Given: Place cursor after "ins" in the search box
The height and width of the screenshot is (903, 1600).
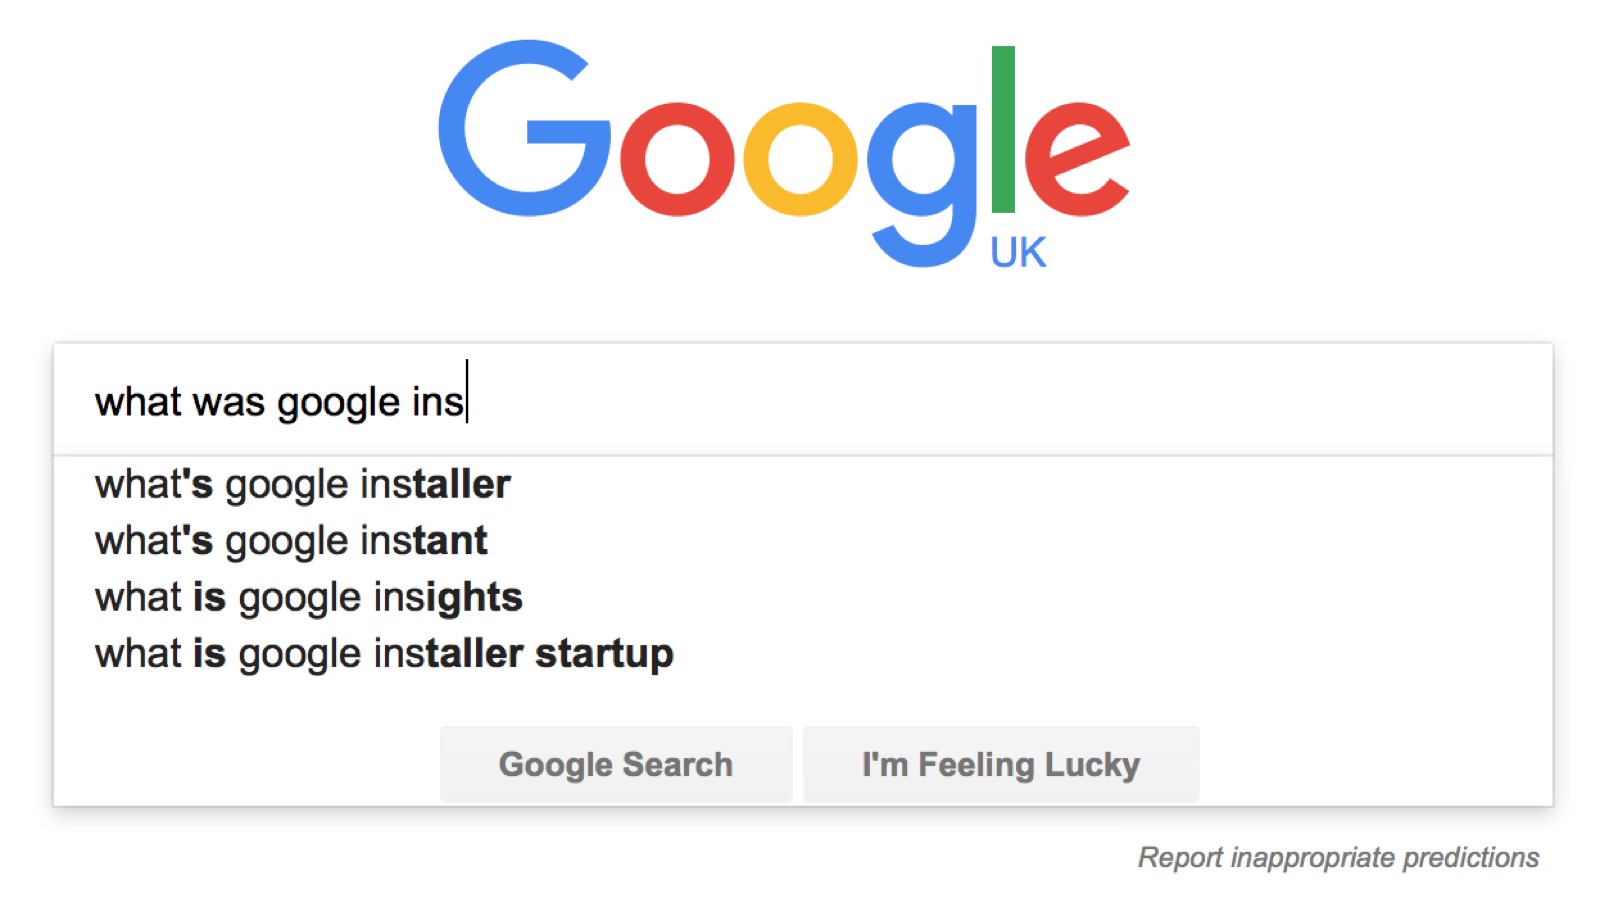Looking at the screenshot, I should coord(466,402).
